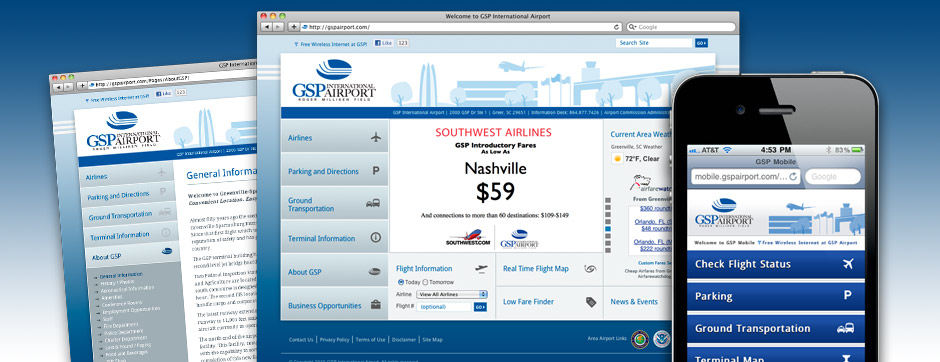The height and width of the screenshot is (362, 940).
Task: Click the Google search field in main Safari window
Action: tap(681, 27)
